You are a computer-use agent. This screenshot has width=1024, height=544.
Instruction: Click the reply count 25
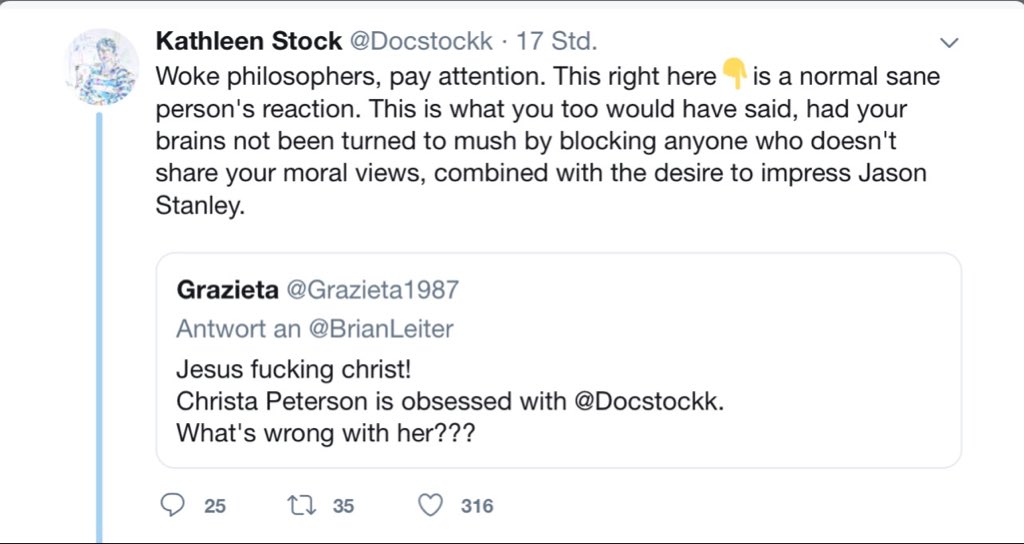click(215, 506)
